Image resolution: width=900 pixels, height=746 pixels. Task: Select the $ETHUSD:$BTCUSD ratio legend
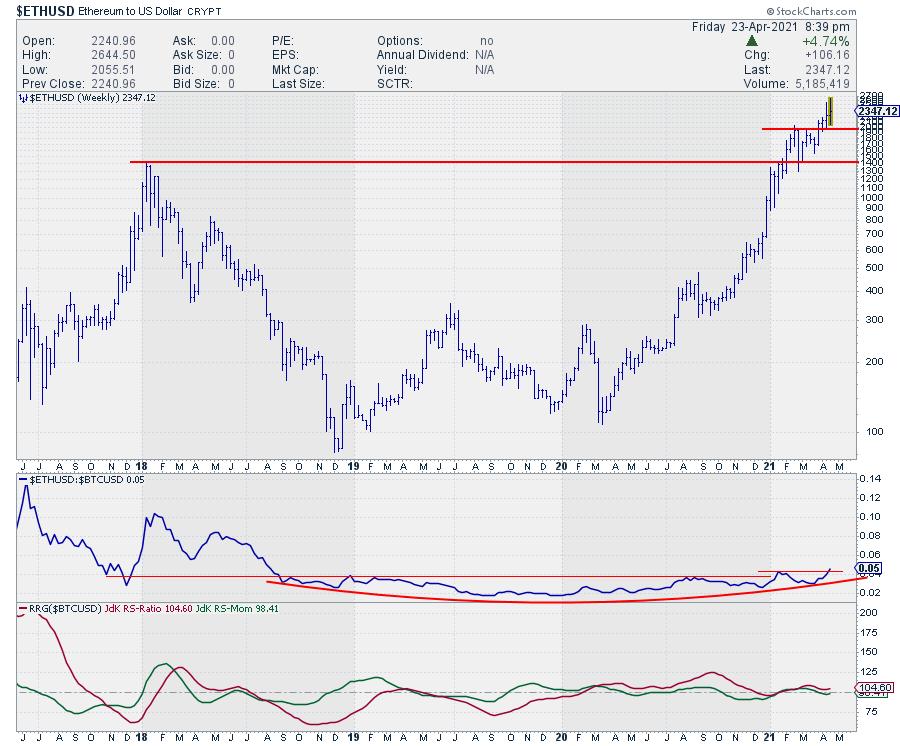tap(78, 481)
